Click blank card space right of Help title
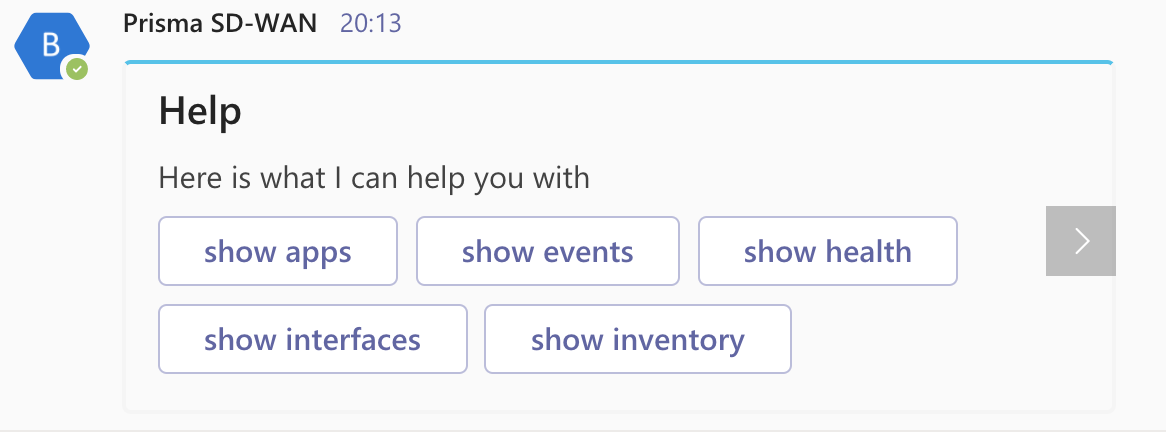This screenshot has width=1166, height=432. [x=650, y=111]
